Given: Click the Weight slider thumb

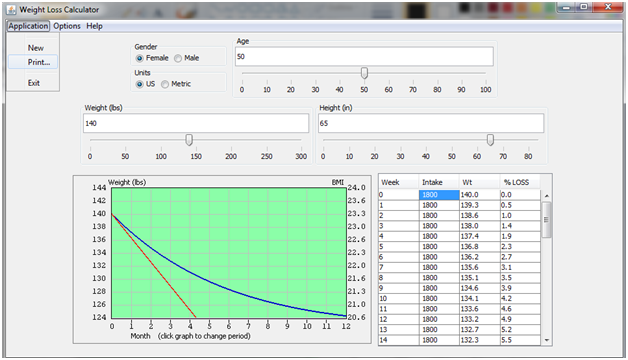Looking at the screenshot, I should 189,140.
